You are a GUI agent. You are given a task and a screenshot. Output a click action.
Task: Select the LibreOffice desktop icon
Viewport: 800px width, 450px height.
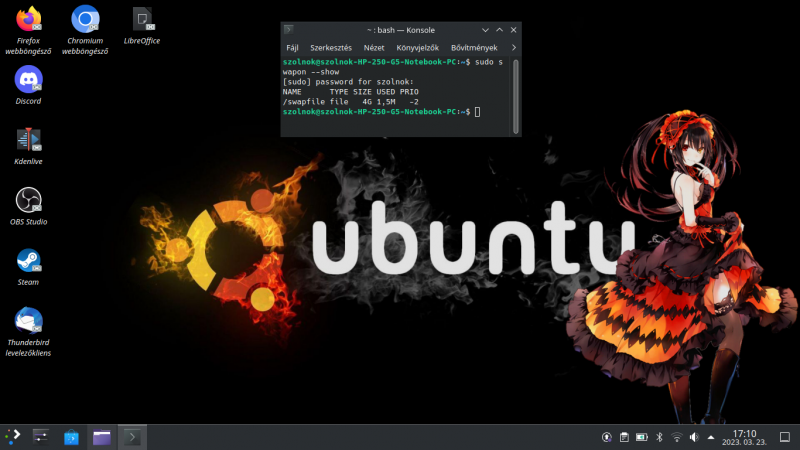click(x=142, y=26)
